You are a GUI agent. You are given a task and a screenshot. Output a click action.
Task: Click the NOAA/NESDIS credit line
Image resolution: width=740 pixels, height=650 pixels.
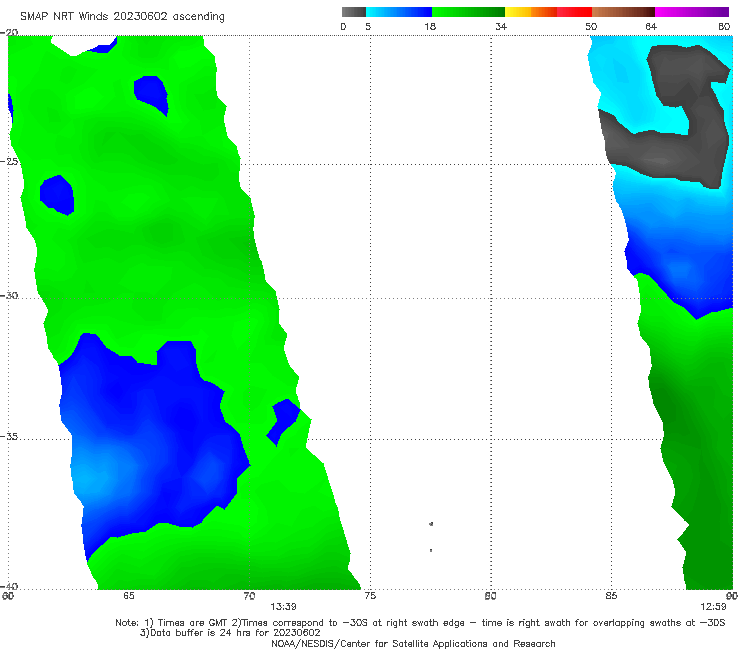coord(413,643)
